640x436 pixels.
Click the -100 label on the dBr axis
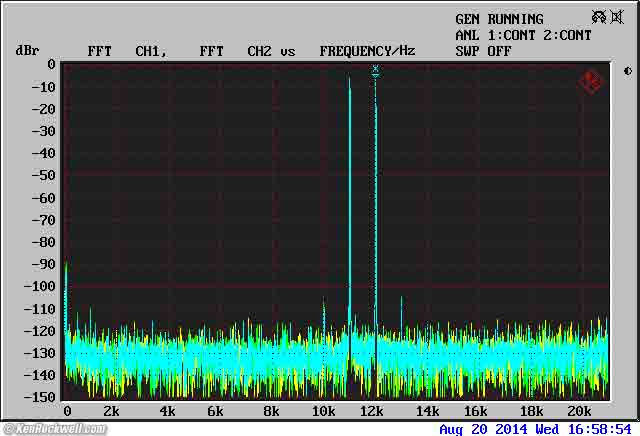click(x=42, y=286)
